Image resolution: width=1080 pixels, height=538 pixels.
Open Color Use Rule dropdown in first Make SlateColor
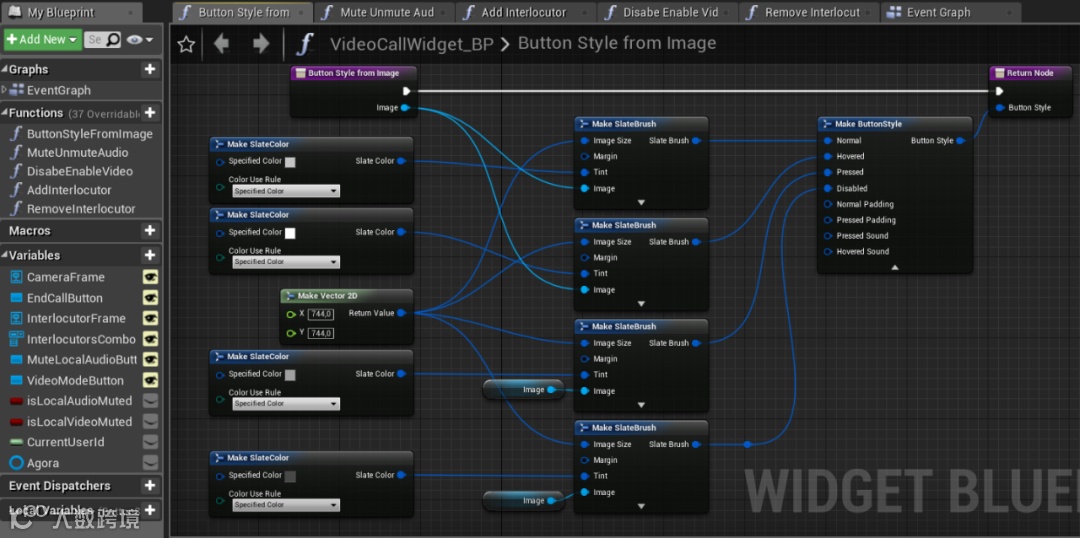coord(286,191)
